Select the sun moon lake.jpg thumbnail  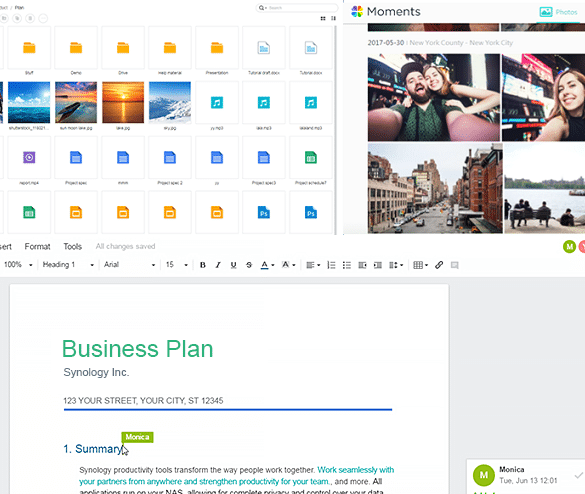(x=76, y=102)
